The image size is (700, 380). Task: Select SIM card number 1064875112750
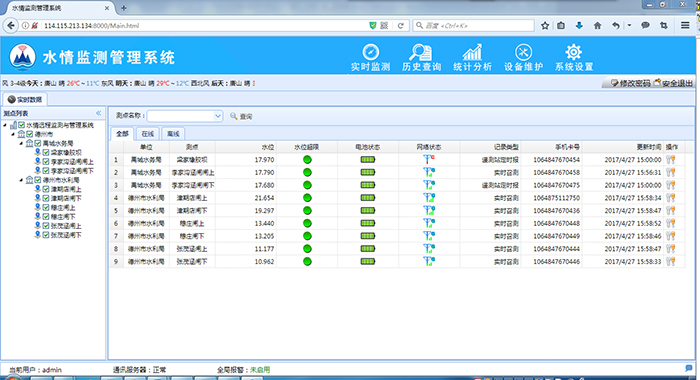tap(556, 198)
